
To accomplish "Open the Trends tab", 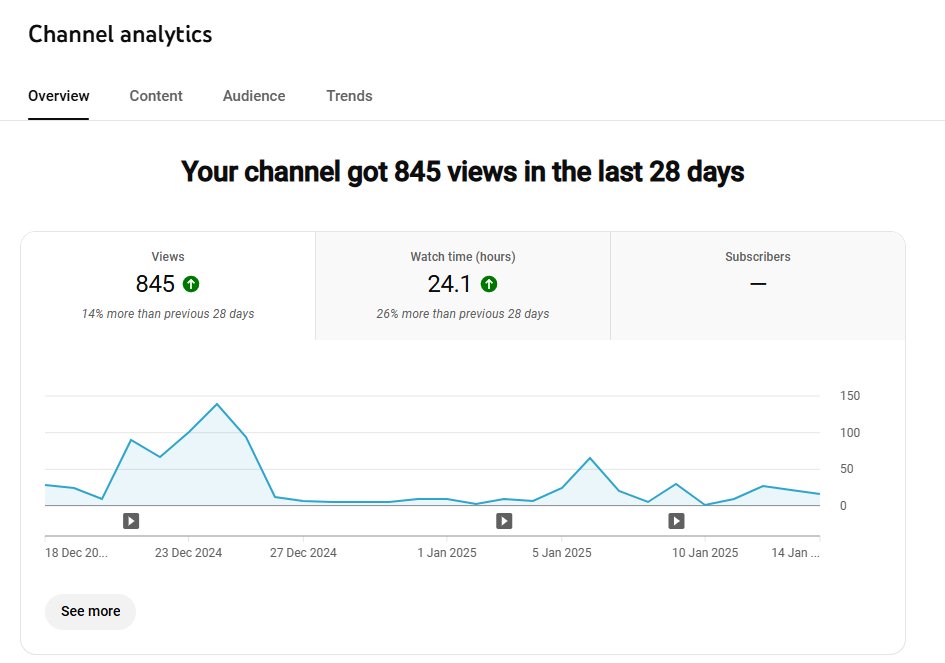I will pyautogui.click(x=349, y=96).
